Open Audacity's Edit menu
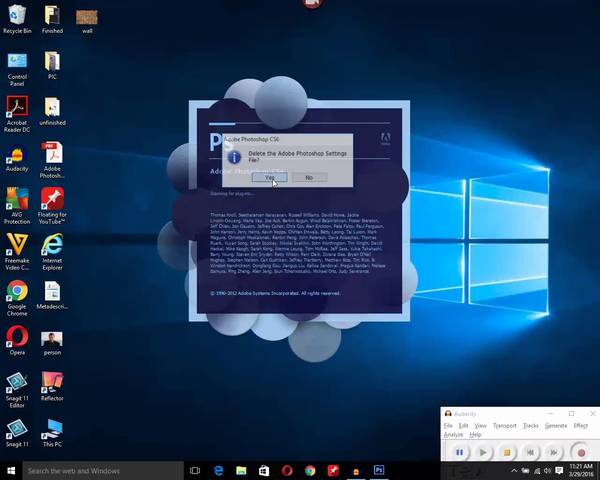600x480 pixels. (x=463, y=425)
